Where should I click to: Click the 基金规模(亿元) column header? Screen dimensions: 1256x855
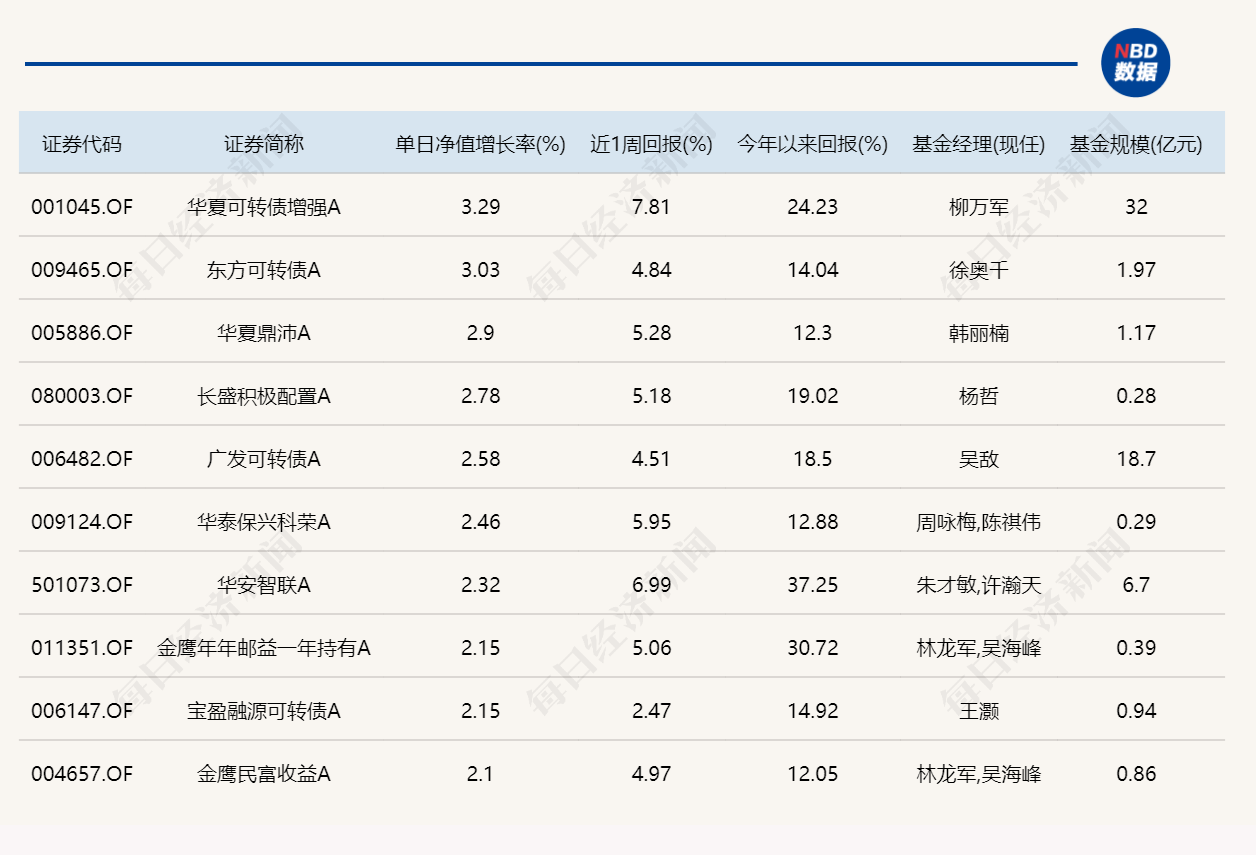pos(1136,144)
